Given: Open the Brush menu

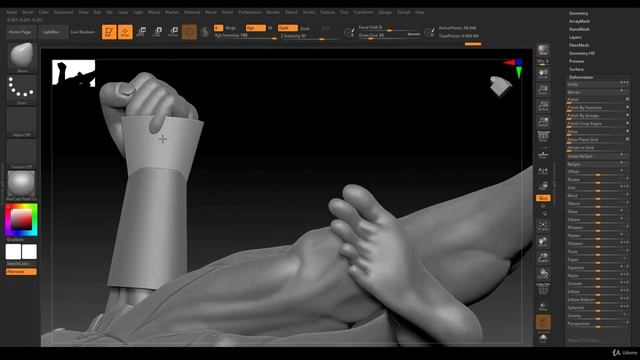Looking at the screenshot, I should [28, 12].
